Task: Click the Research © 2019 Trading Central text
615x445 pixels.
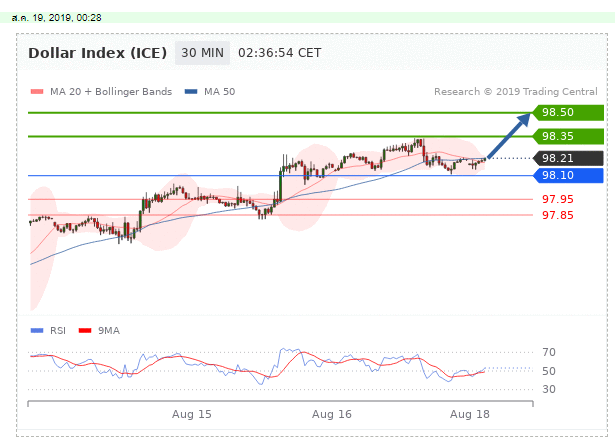Action: [x=516, y=92]
